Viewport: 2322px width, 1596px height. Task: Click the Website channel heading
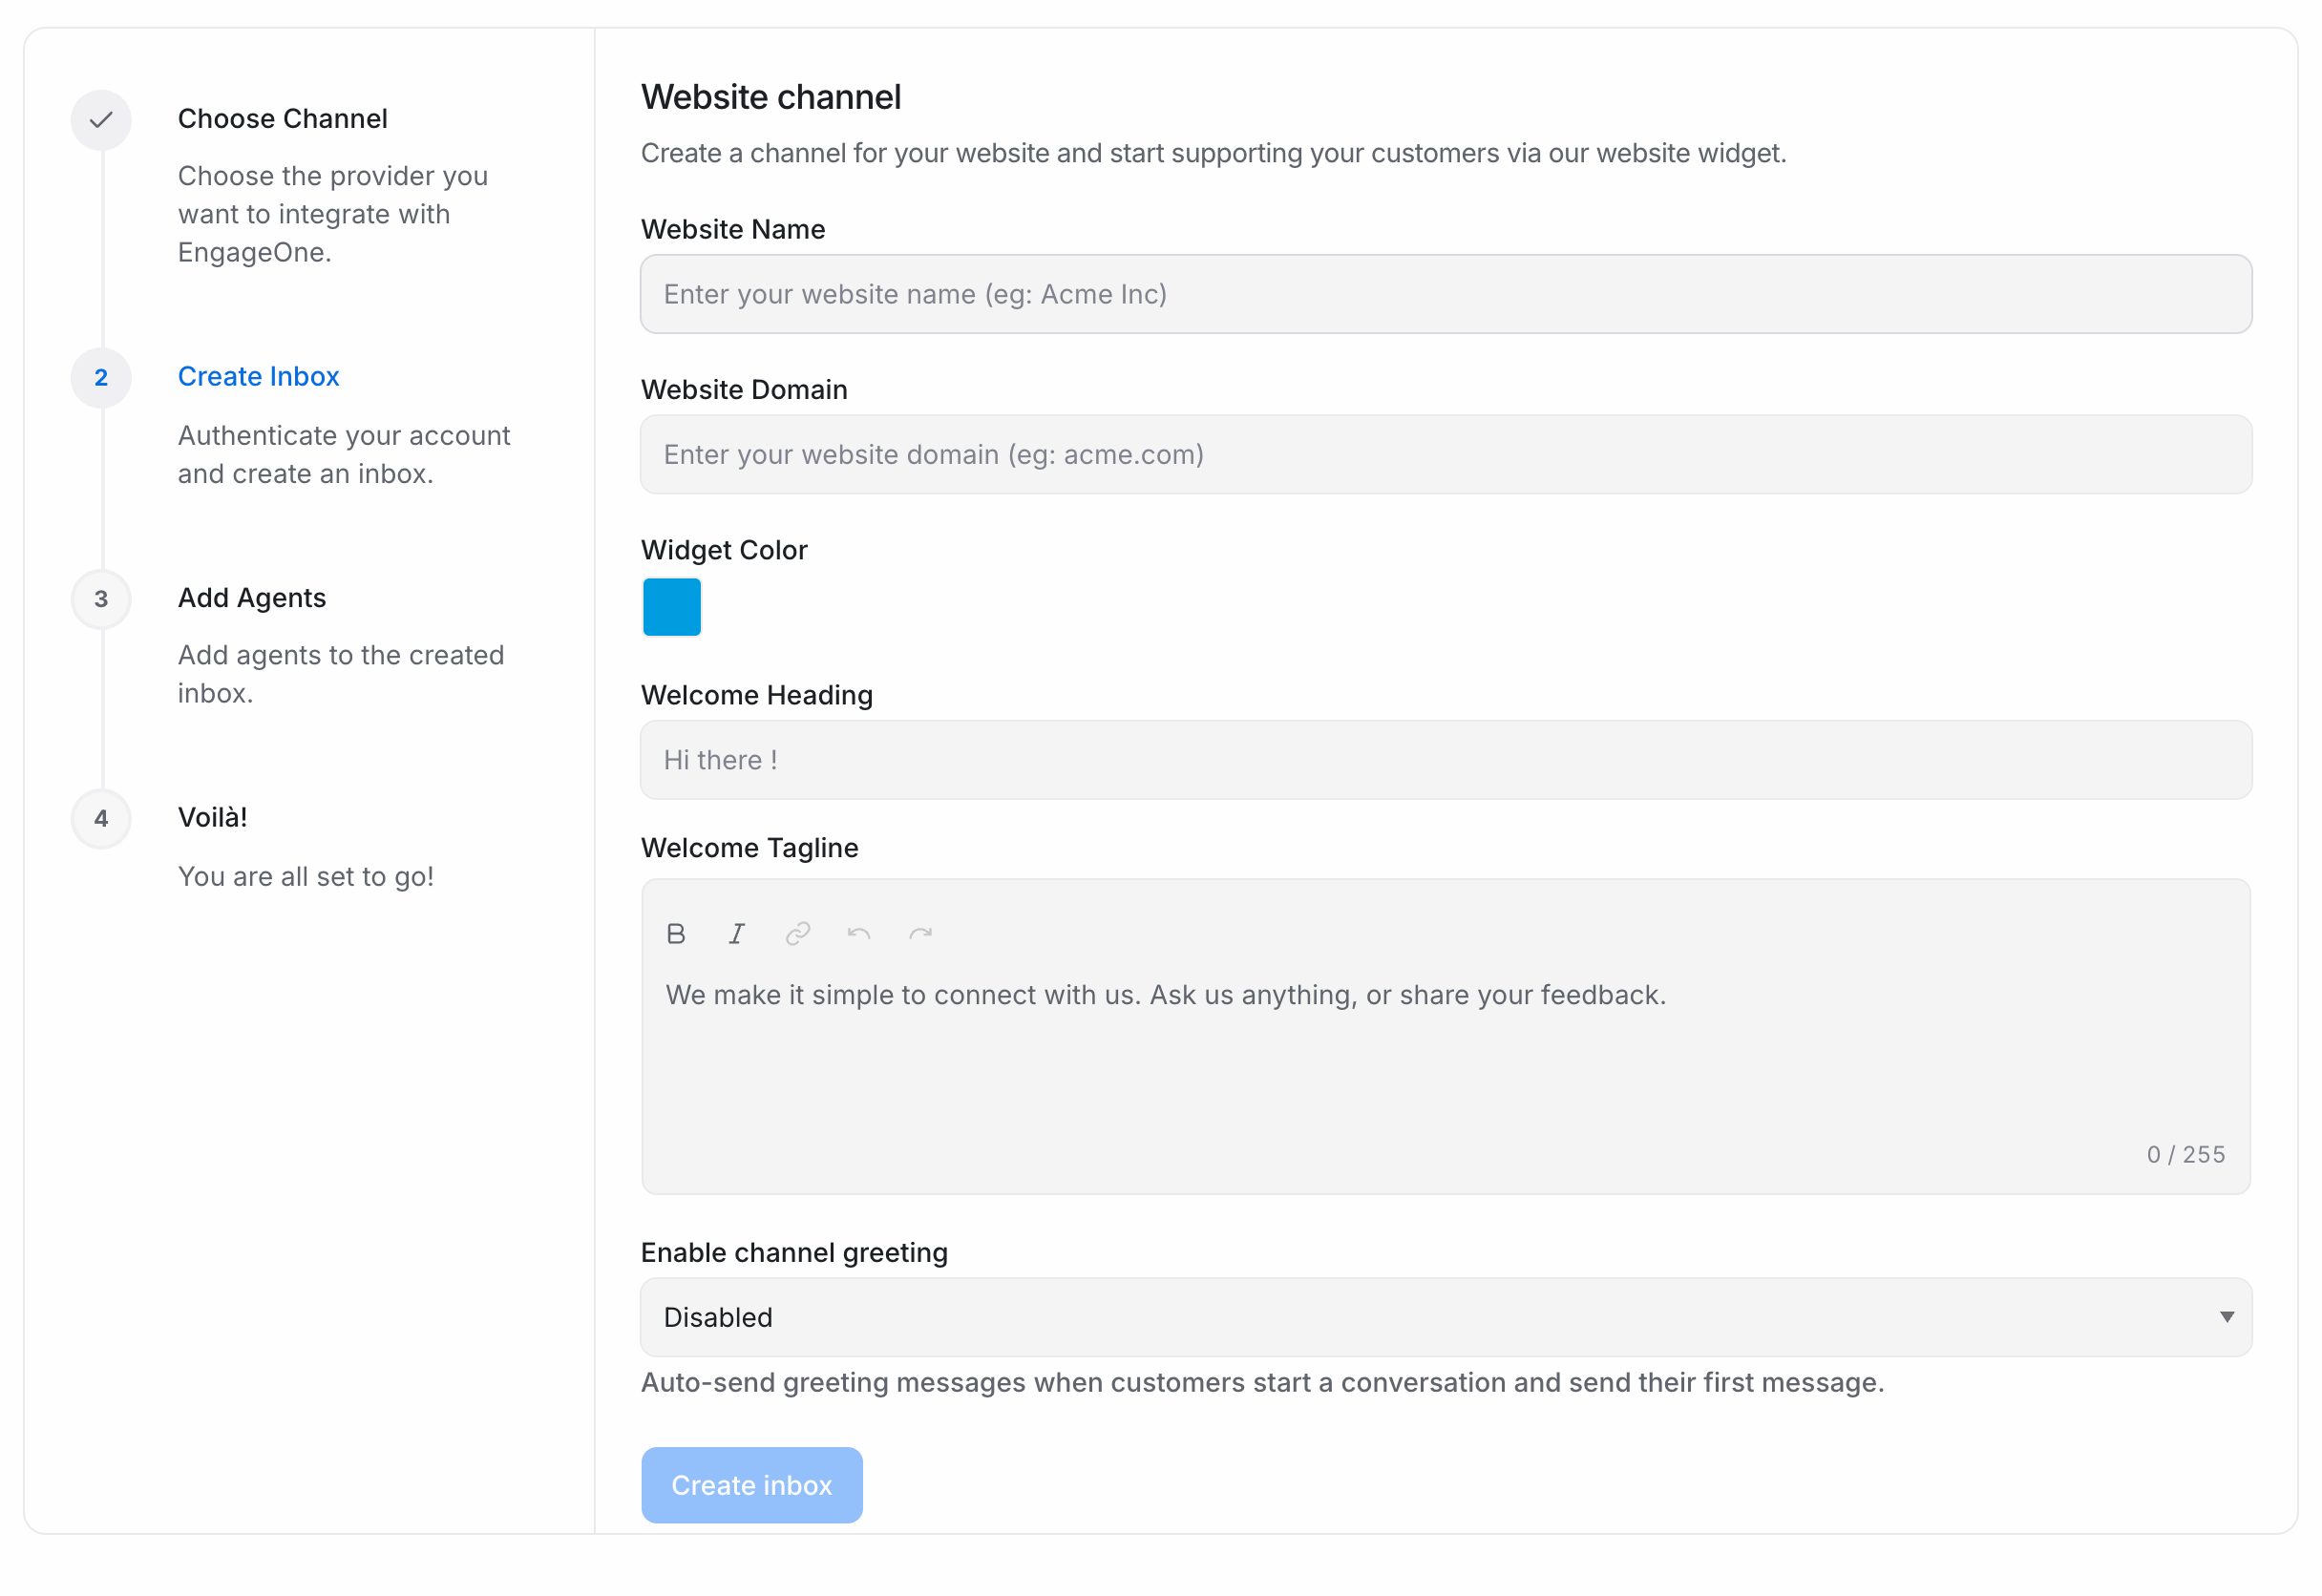click(771, 97)
